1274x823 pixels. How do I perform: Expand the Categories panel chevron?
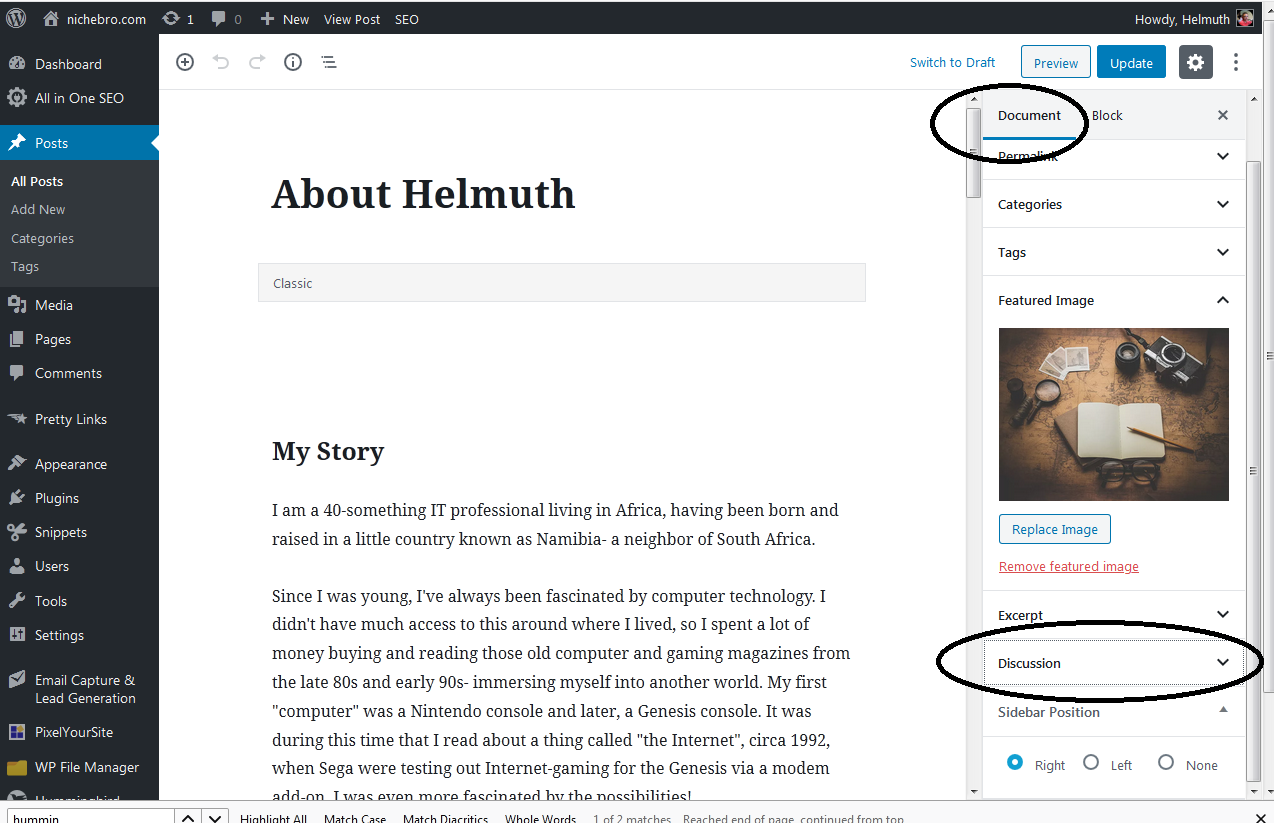(x=1223, y=204)
